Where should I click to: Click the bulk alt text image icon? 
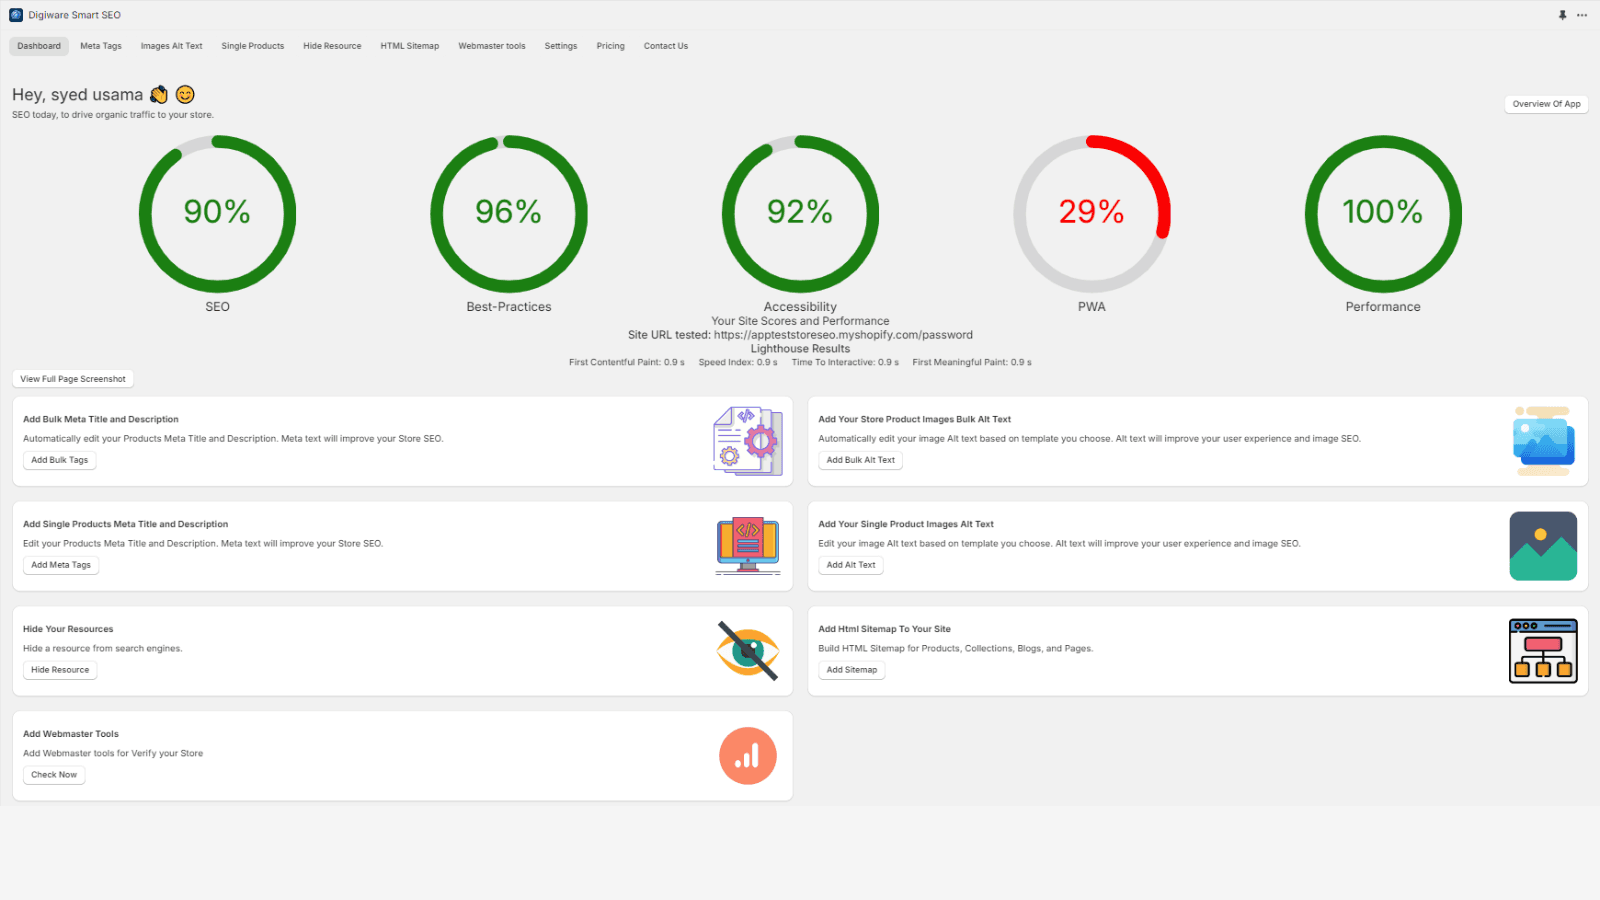click(x=1543, y=441)
